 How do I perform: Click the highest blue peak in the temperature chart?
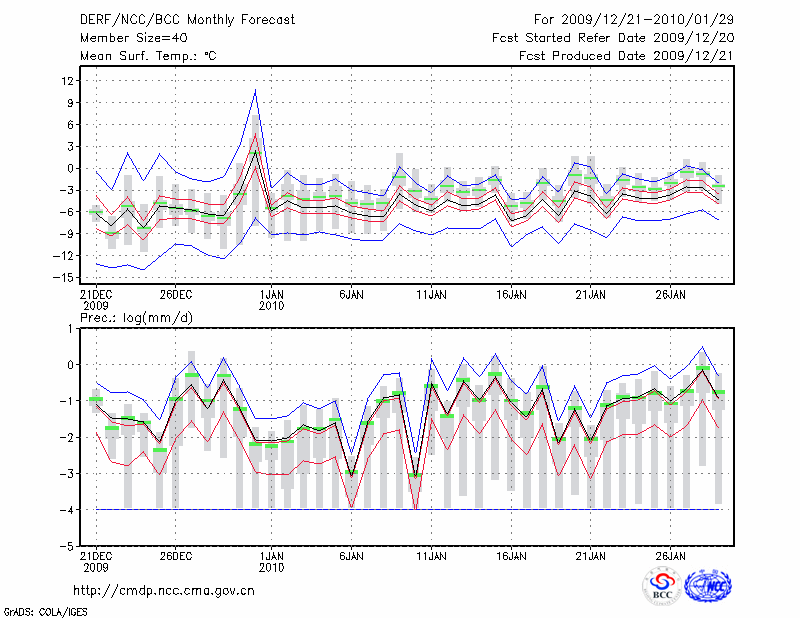[x=256, y=90]
